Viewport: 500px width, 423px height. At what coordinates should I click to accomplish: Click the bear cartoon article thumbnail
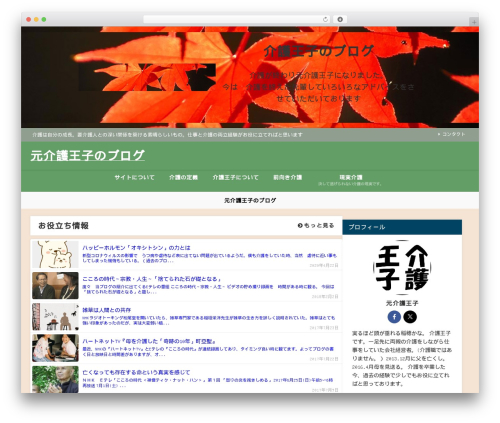55,254
